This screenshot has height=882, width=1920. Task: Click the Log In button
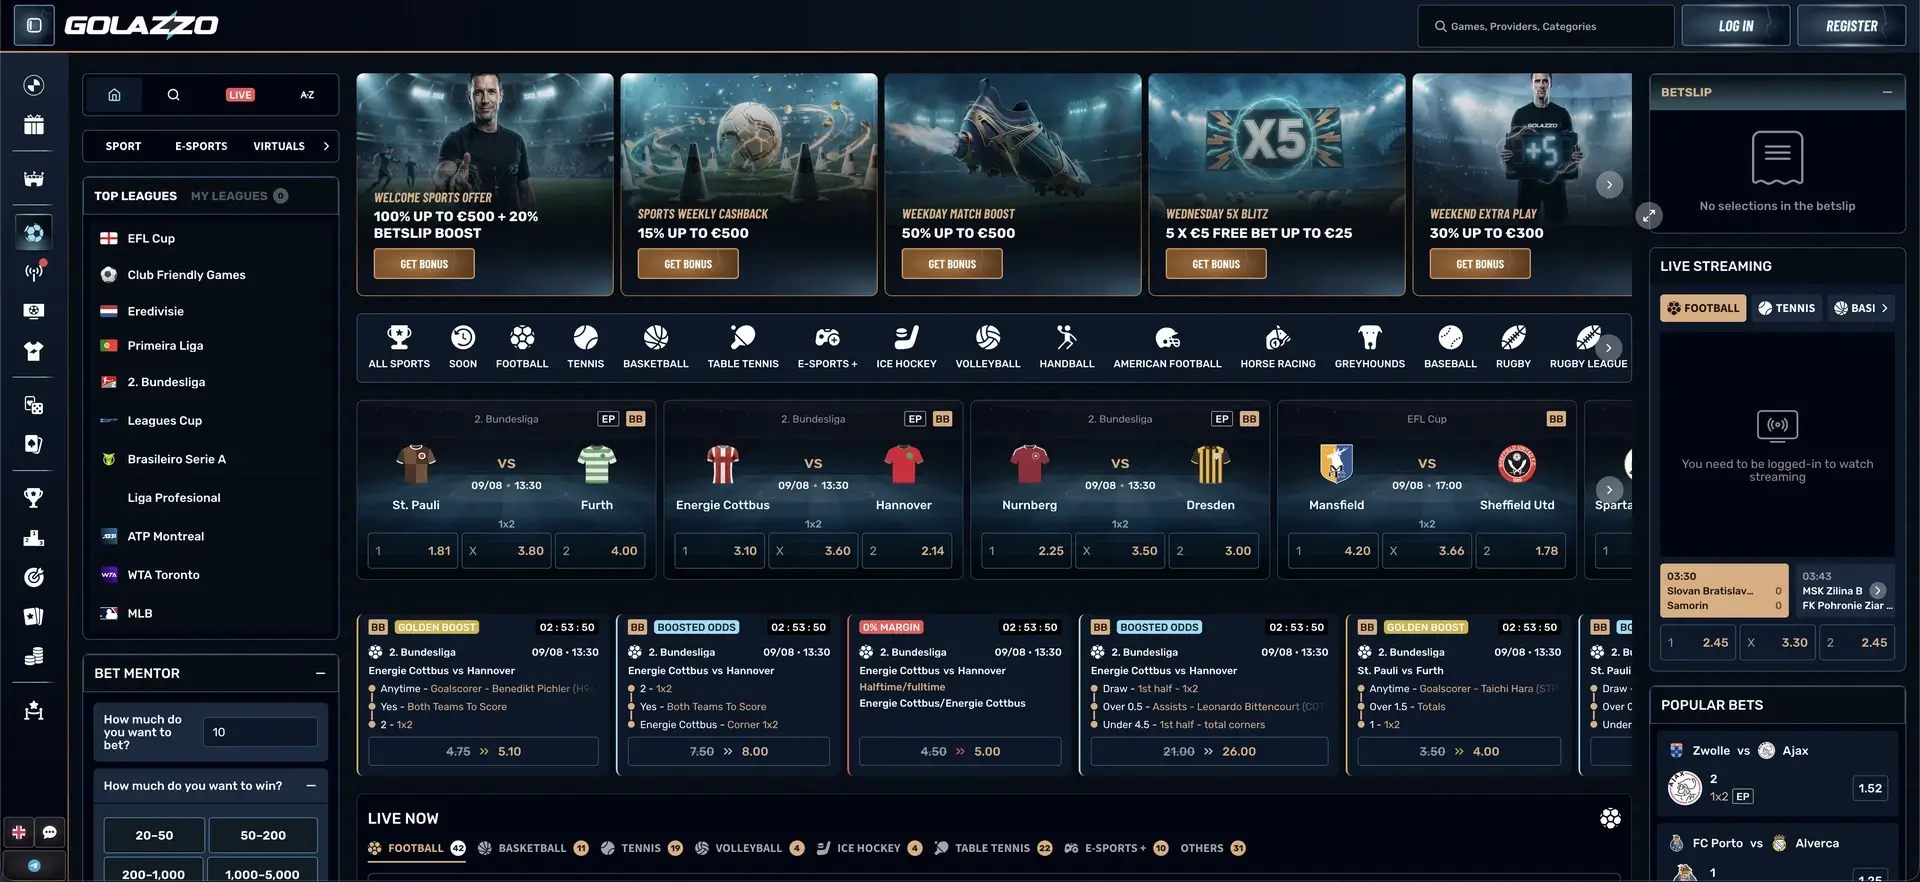coord(1736,26)
